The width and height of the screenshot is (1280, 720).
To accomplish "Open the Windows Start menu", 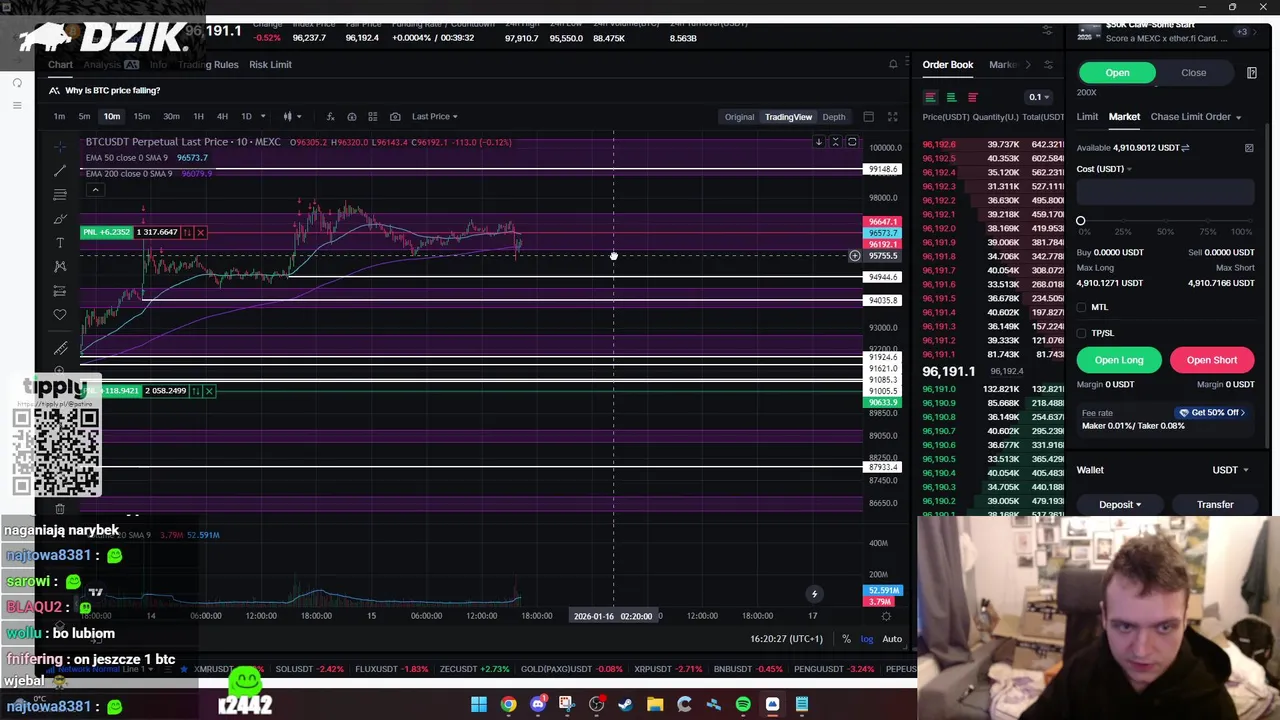I will tap(479, 705).
